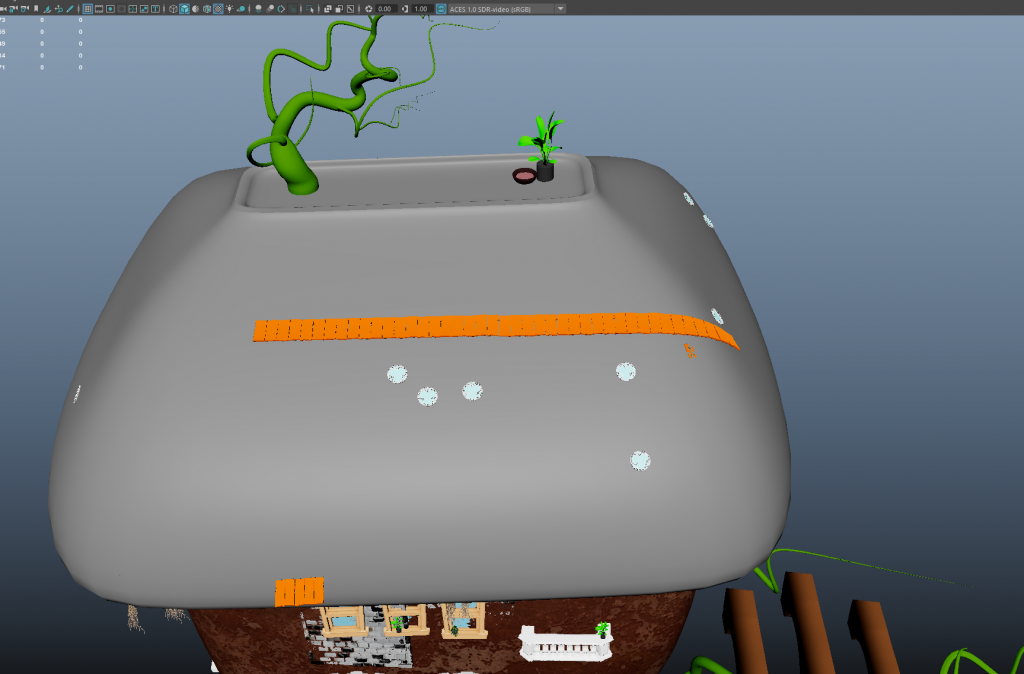Click the Exposure value field showing 0.00

click(385, 8)
